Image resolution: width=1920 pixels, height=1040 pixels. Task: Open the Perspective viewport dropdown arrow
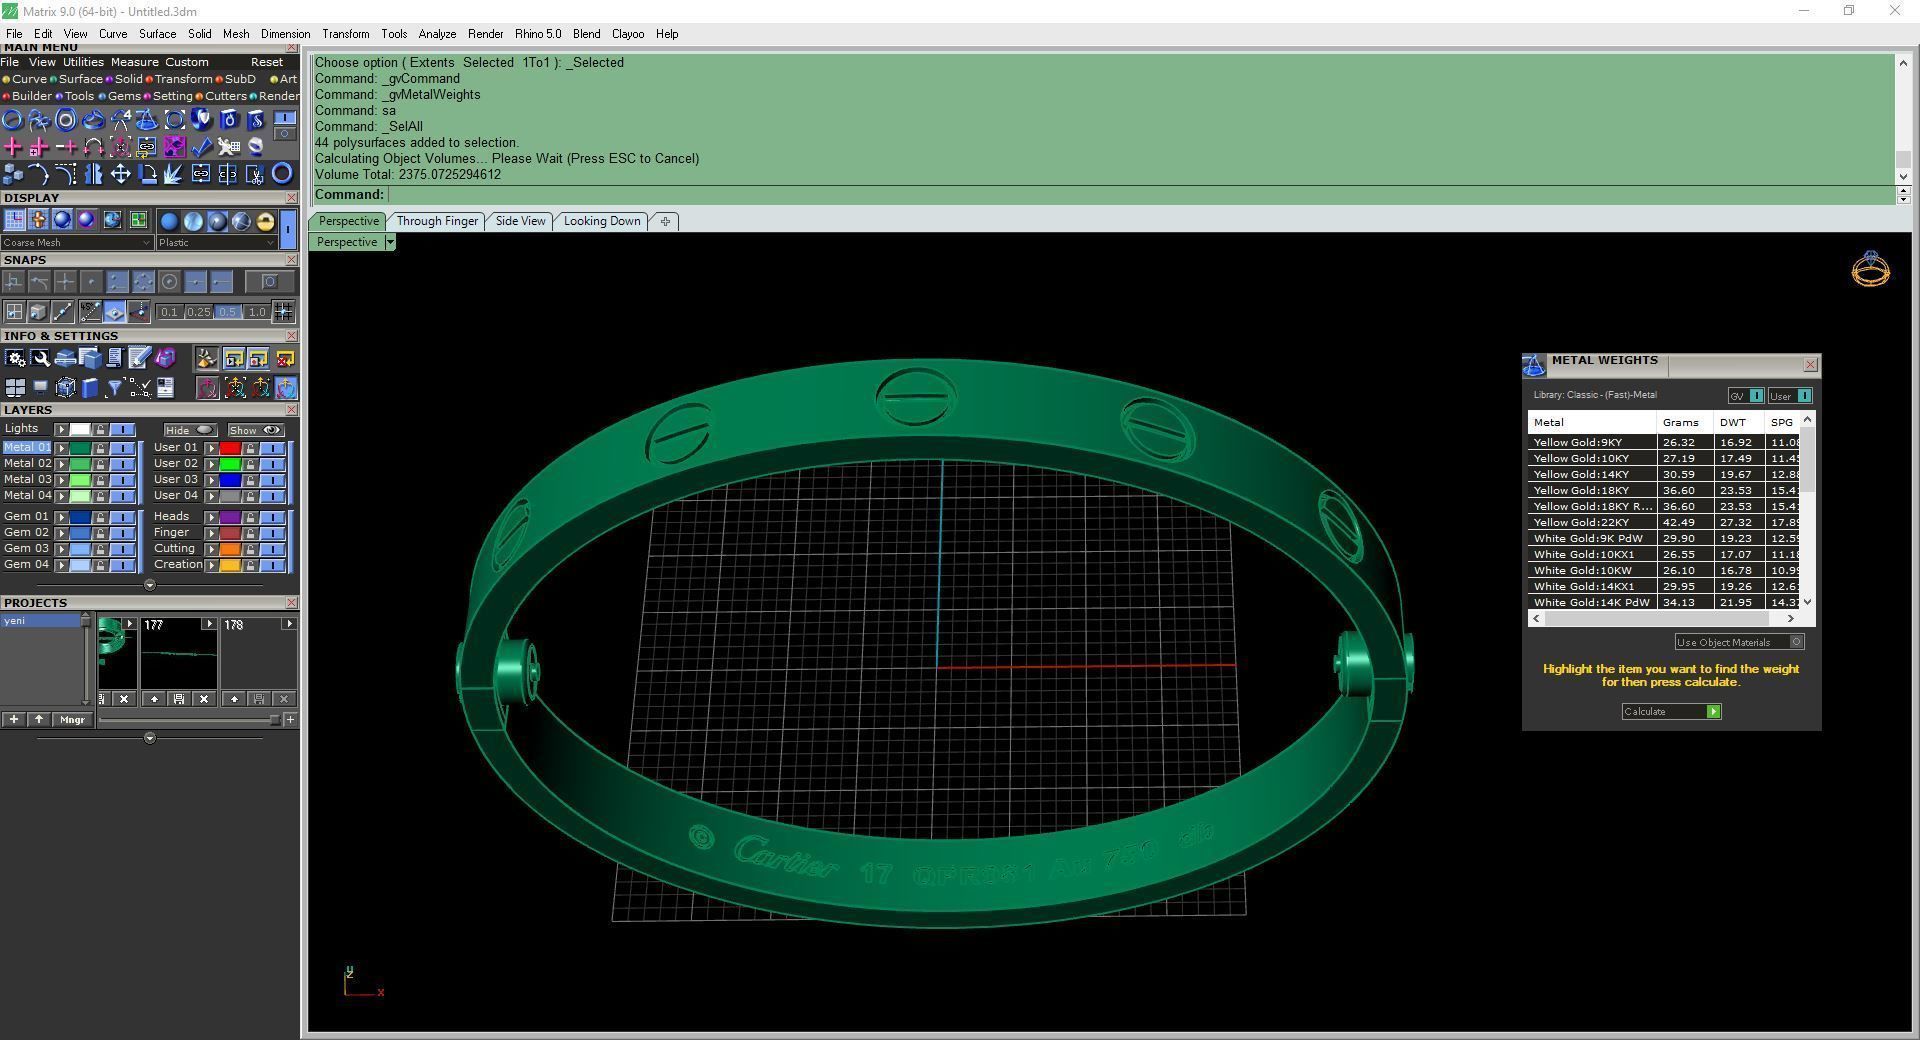(x=390, y=242)
